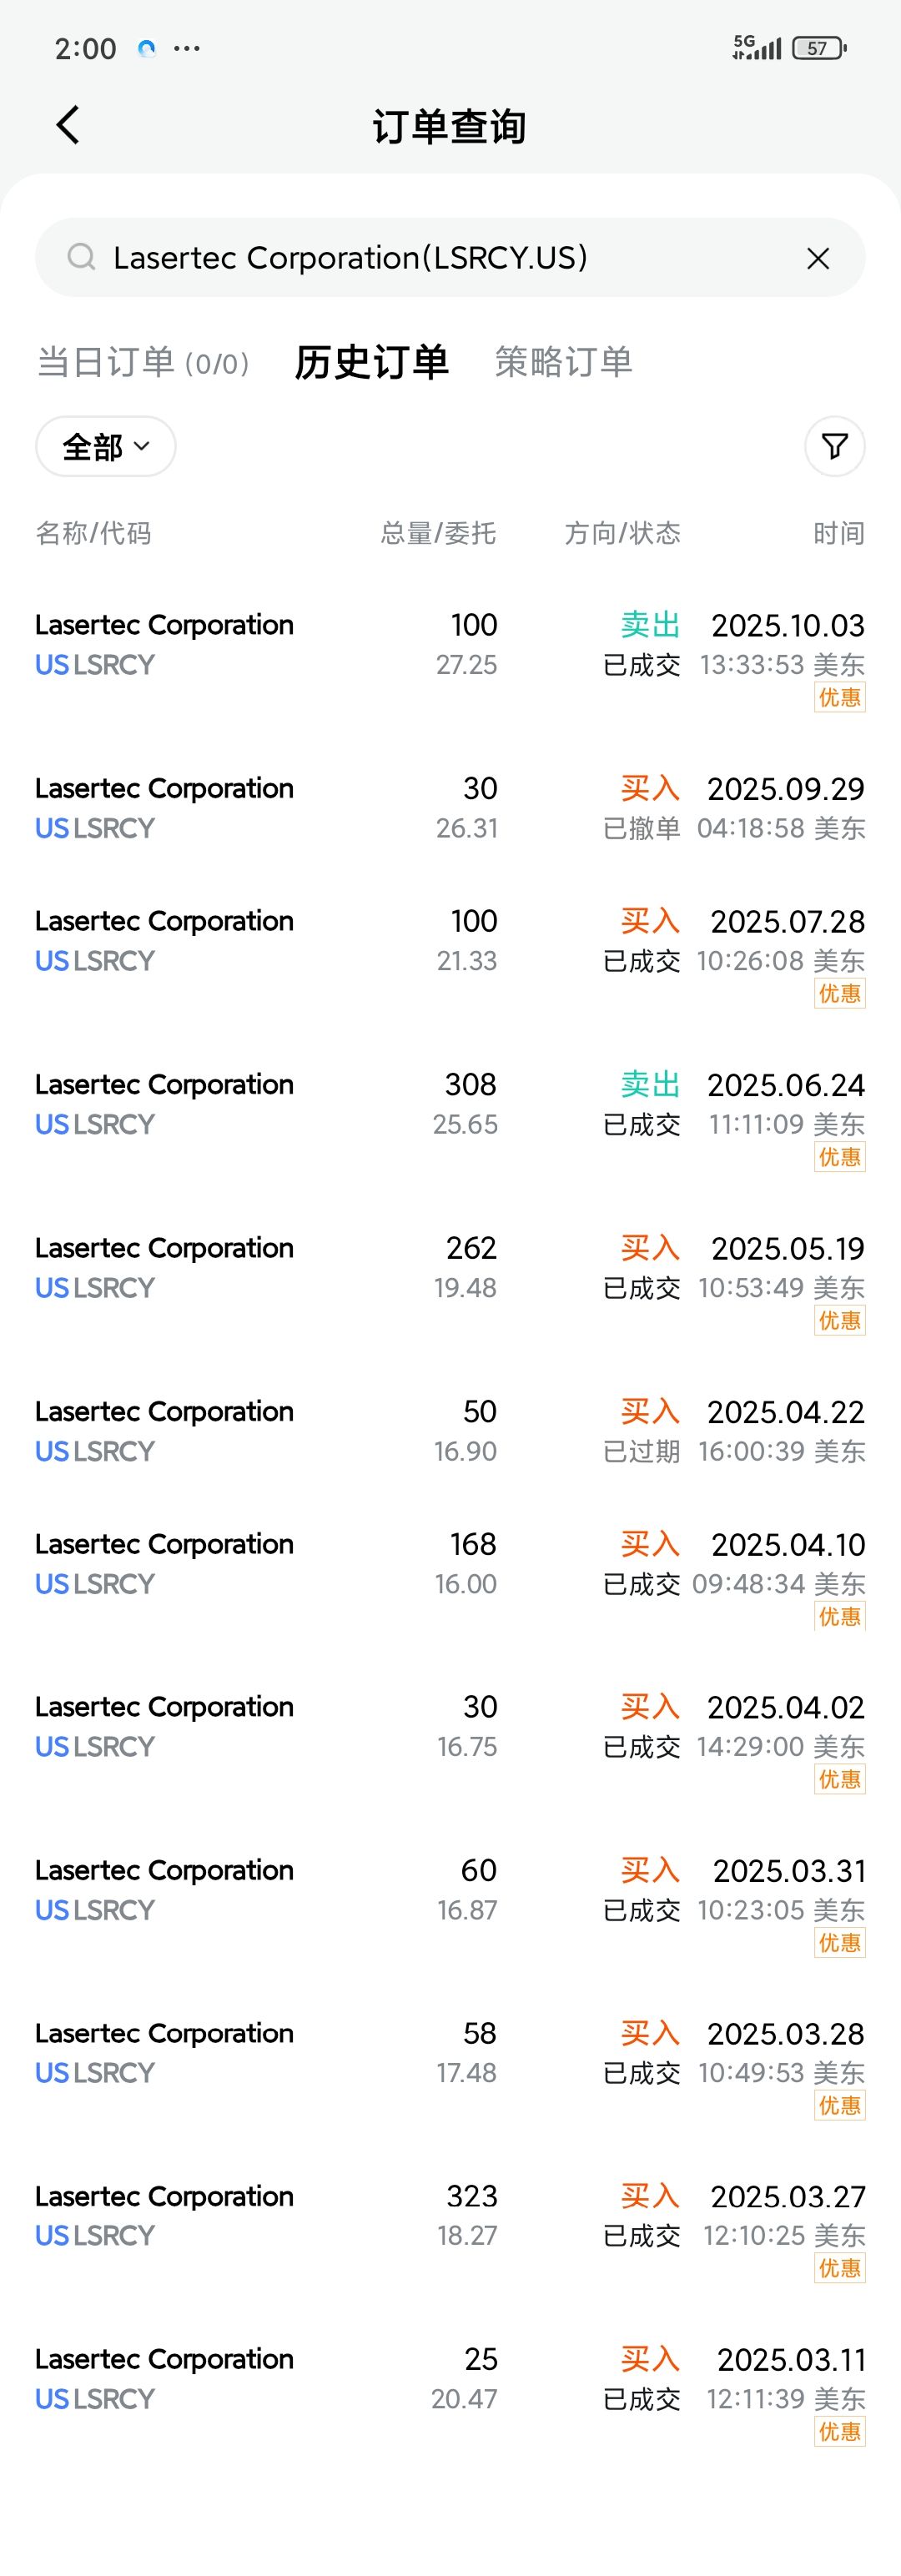Tap the 5G signal strength icon

click(756, 47)
